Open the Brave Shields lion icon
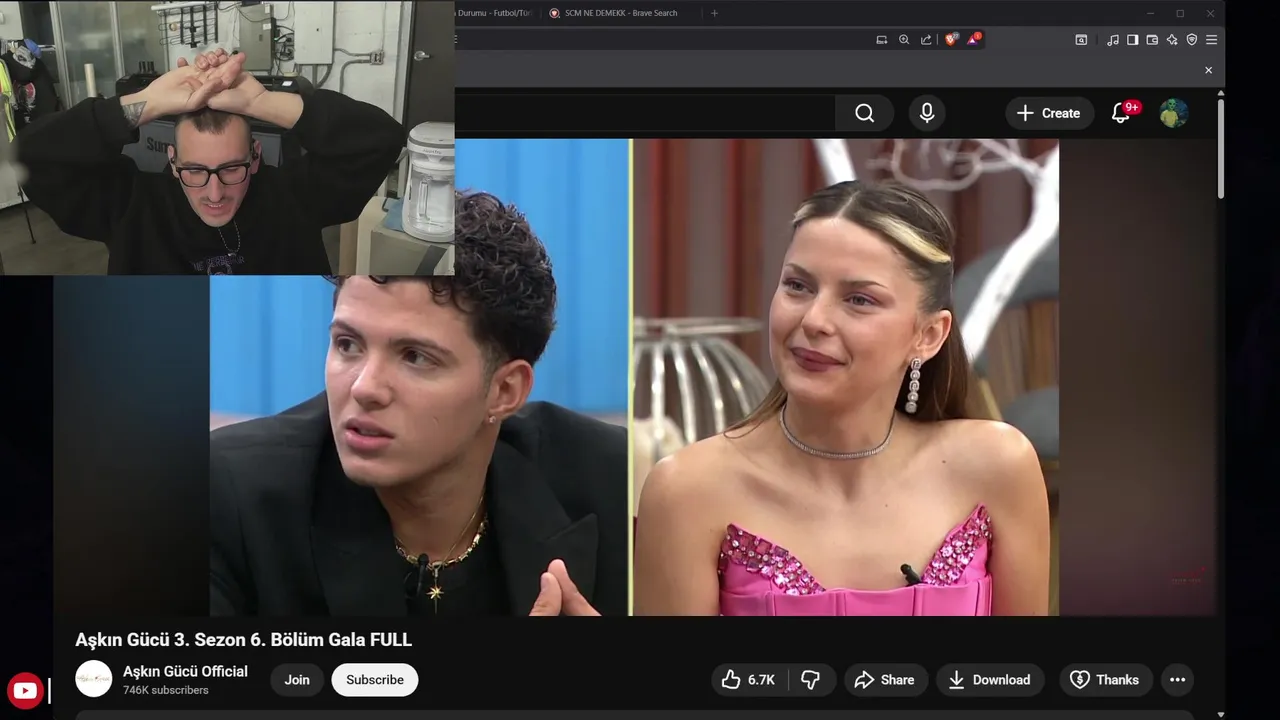 coord(950,40)
